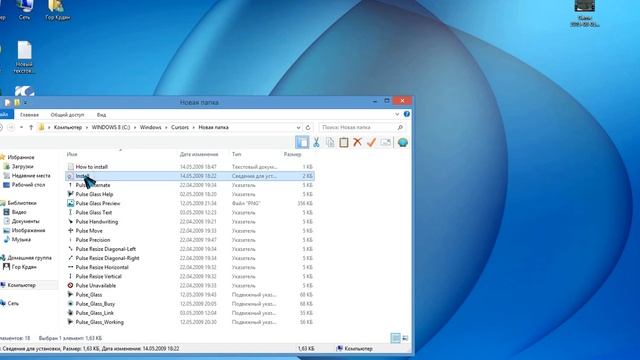The image size is (640, 360).
Task: Click the Copy pages icon in the toolbar
Action: (x=330, y=142)
